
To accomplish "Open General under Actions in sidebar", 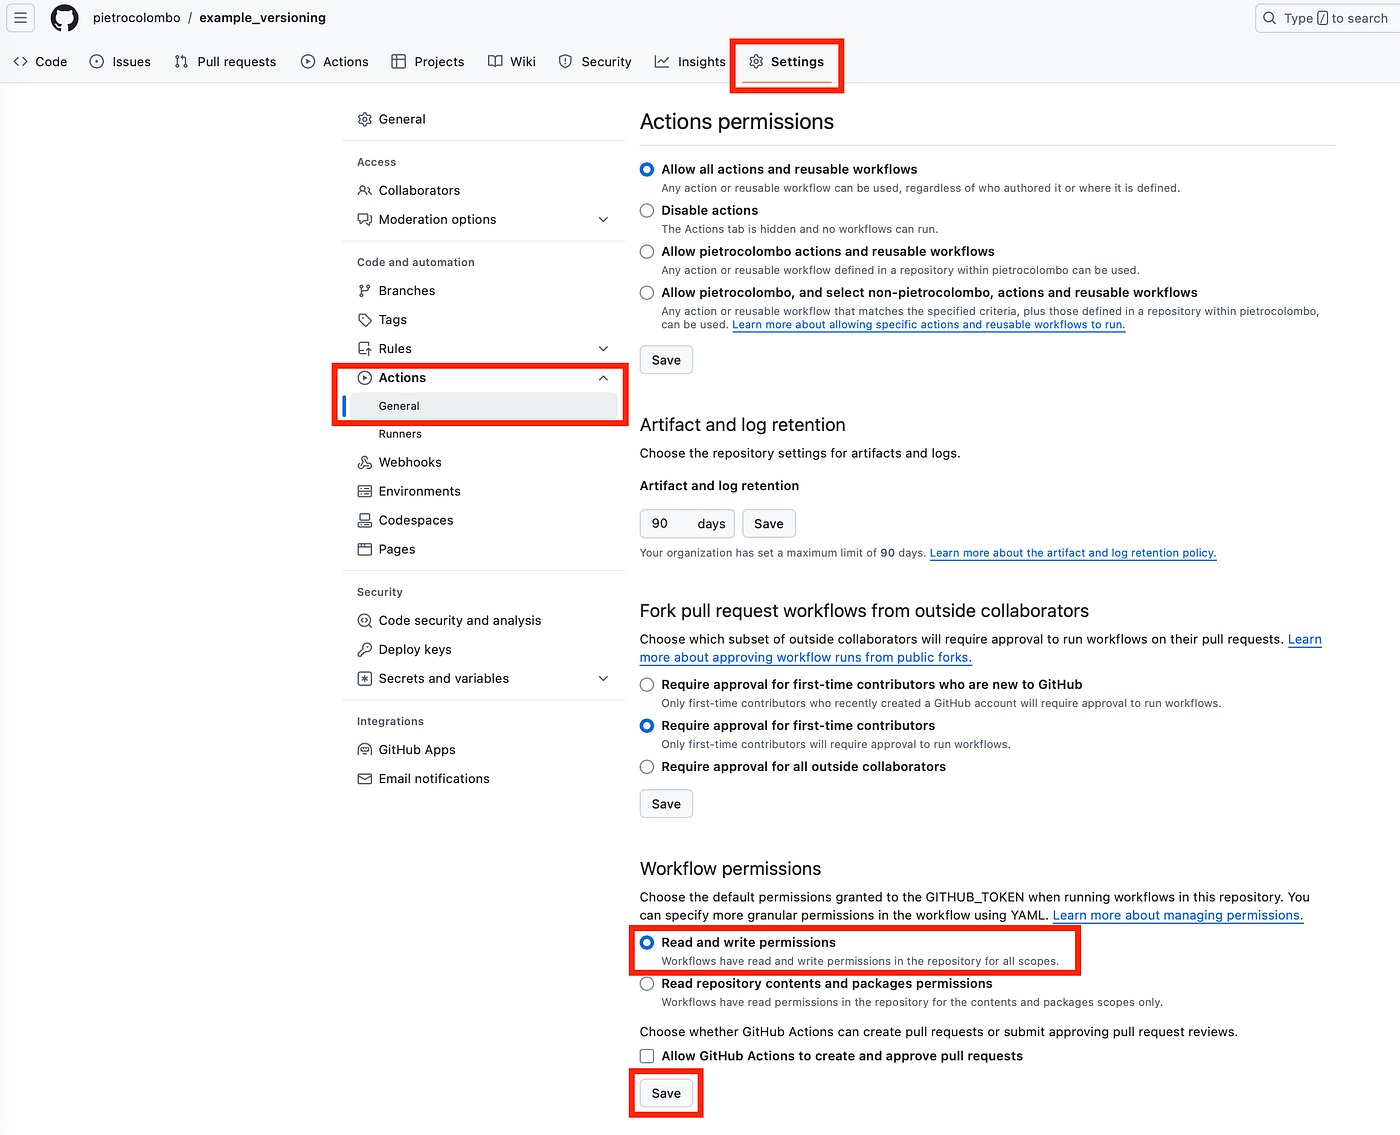I will pyautogui.click(x=484, y=406).
